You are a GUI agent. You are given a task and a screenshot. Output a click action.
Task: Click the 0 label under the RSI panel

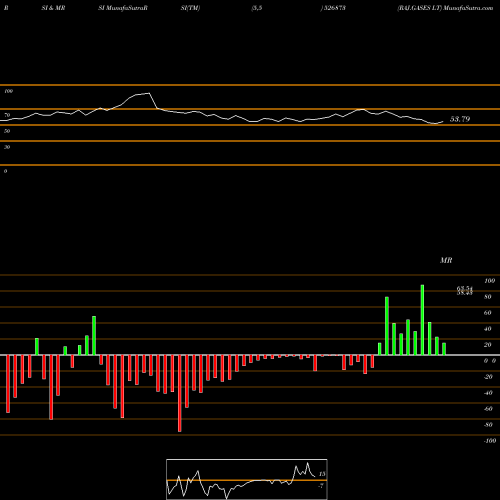point(5,171)
